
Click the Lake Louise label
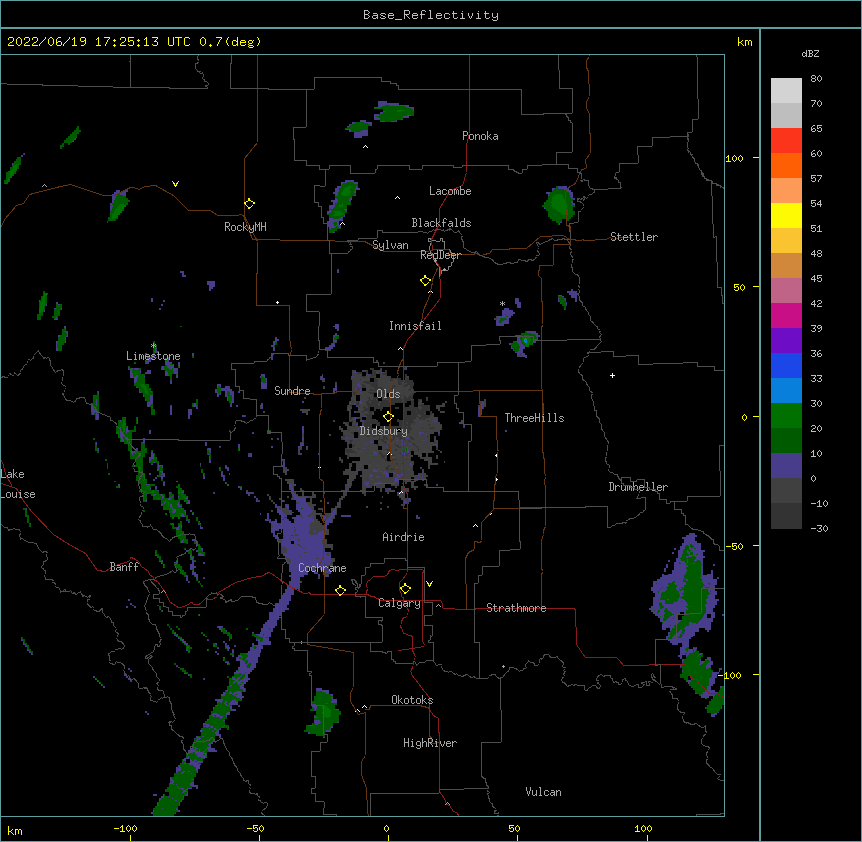coord(18,484)
